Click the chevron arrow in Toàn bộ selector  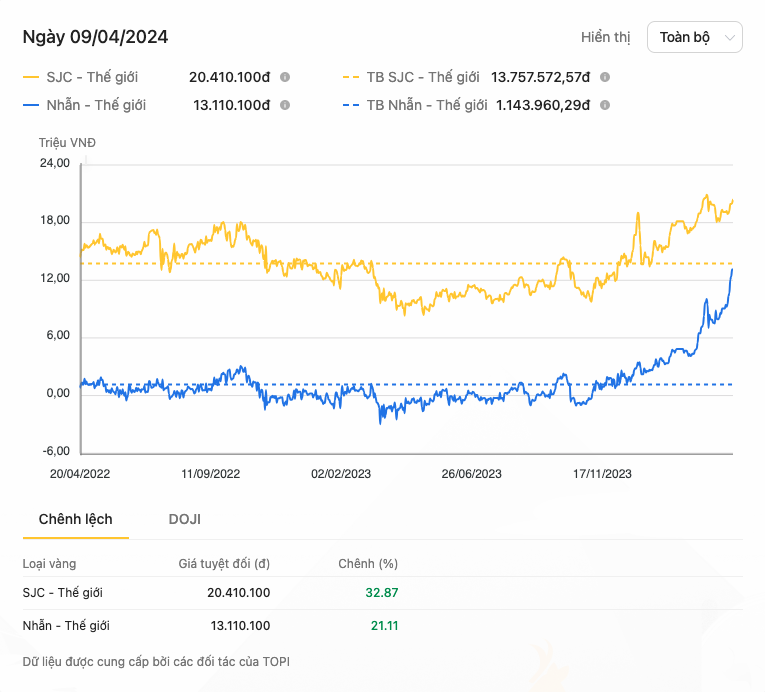[730, 38]
